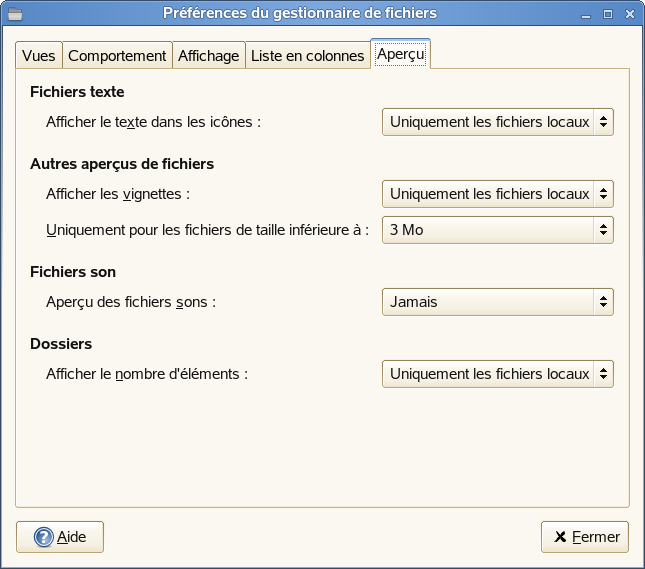Open the nombre d'éléments dropdown
The width and height of the screenshot is (645, 569).
(497, 374)
